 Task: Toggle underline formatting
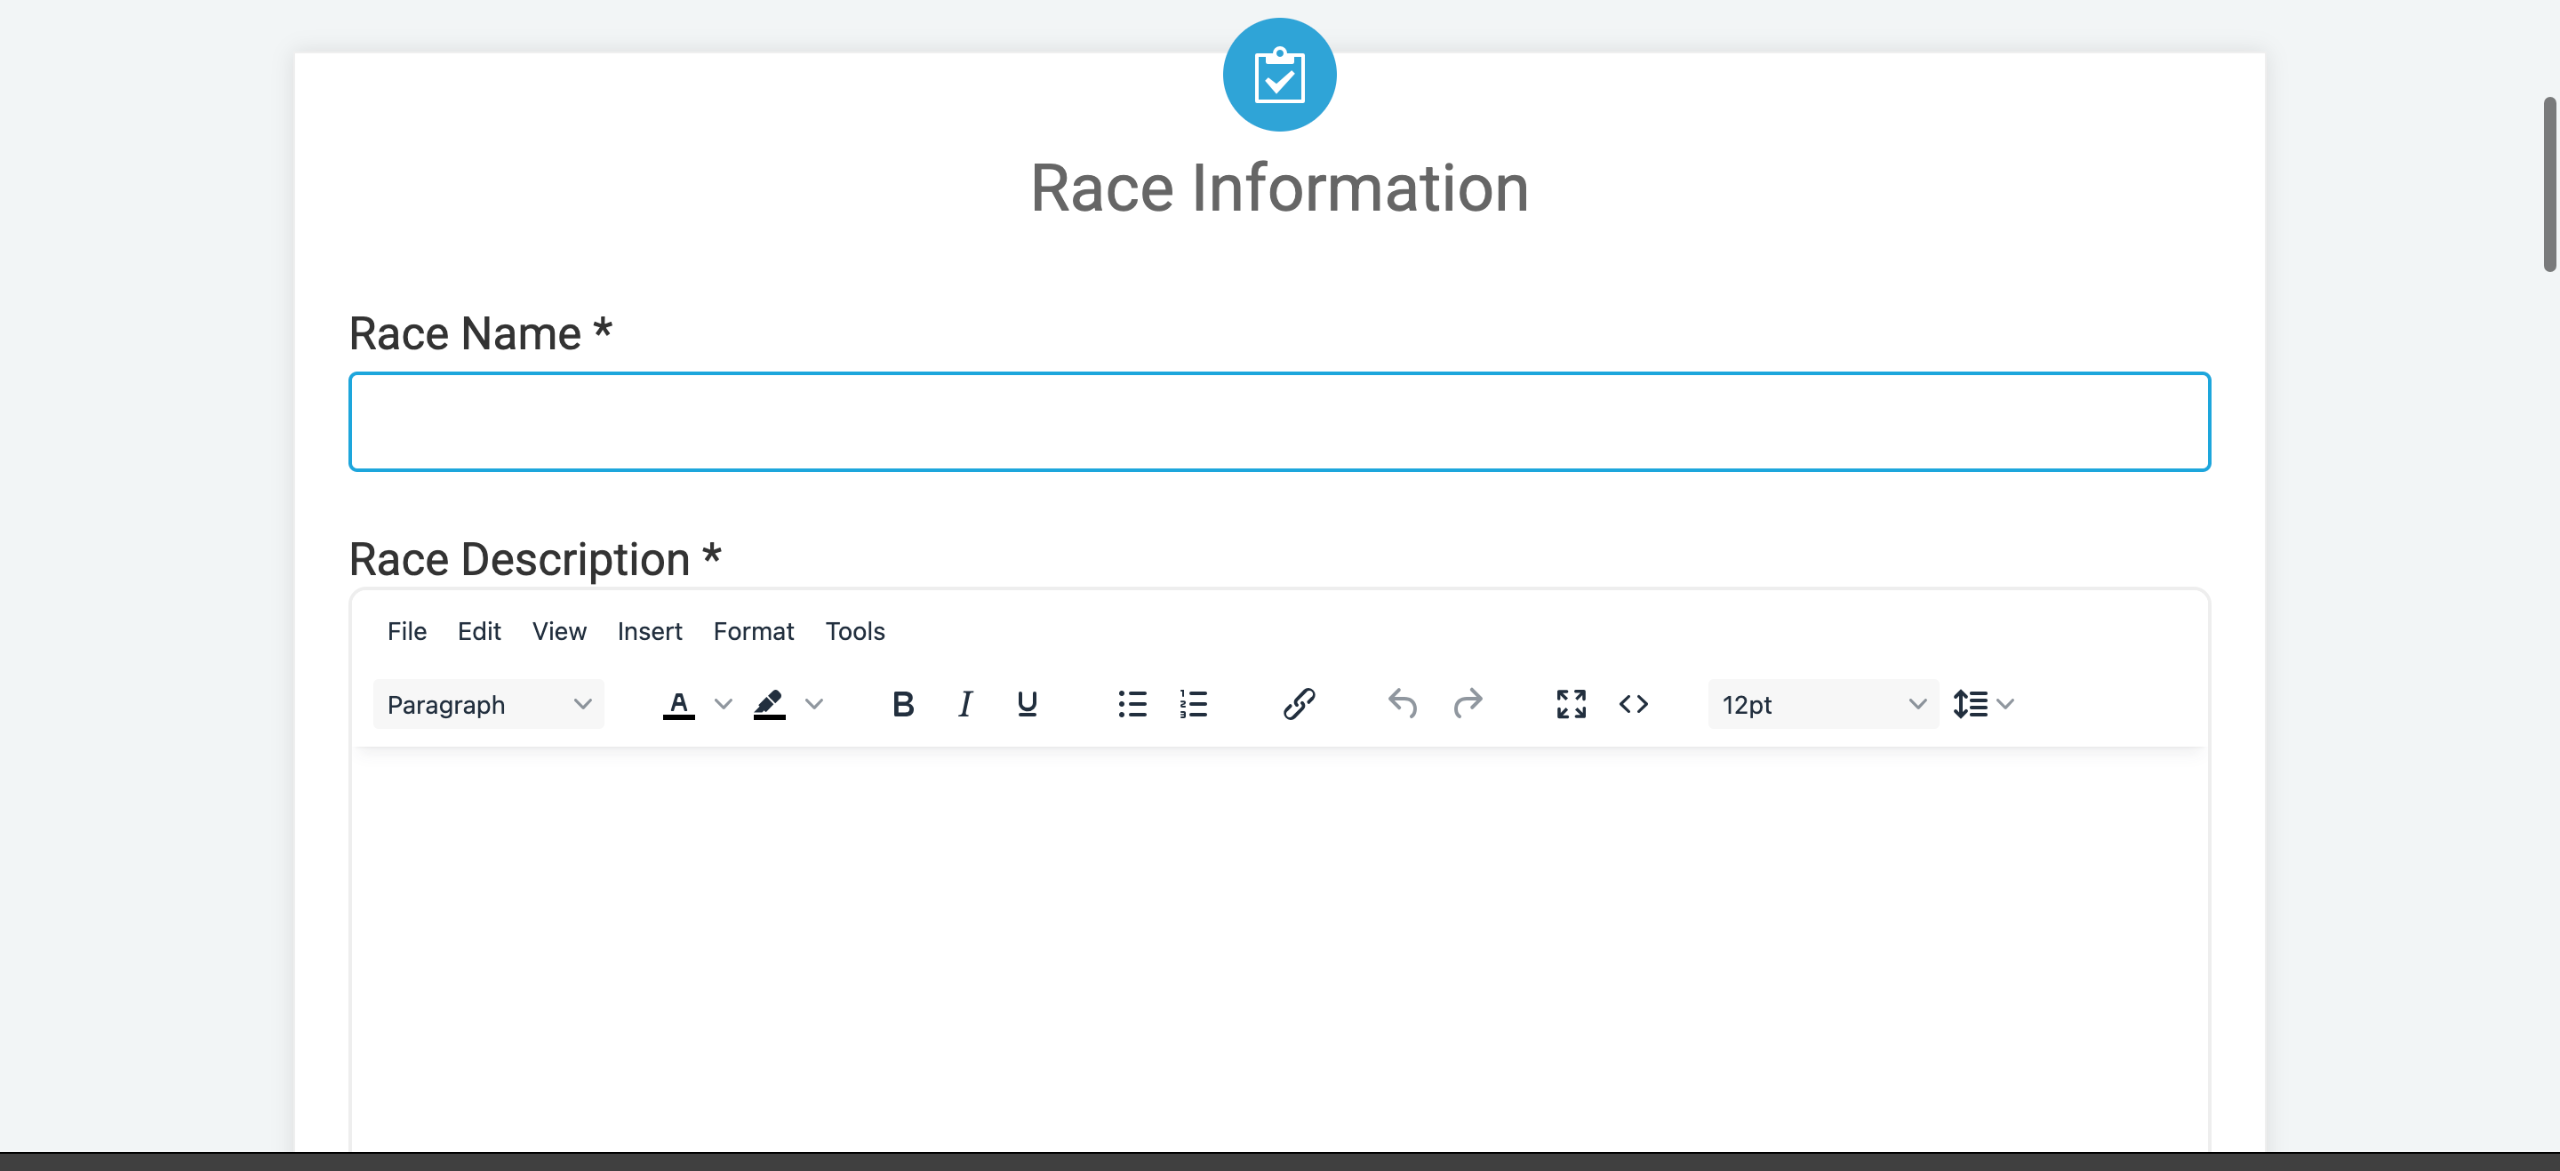(1027, 704)
